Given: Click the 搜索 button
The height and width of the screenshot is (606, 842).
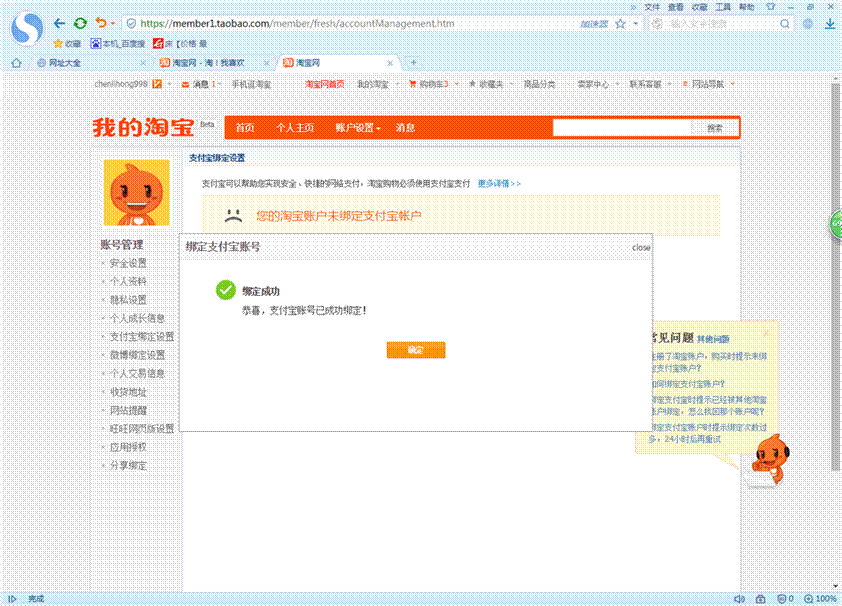Looking at the screenshot, I should (715, 128).
